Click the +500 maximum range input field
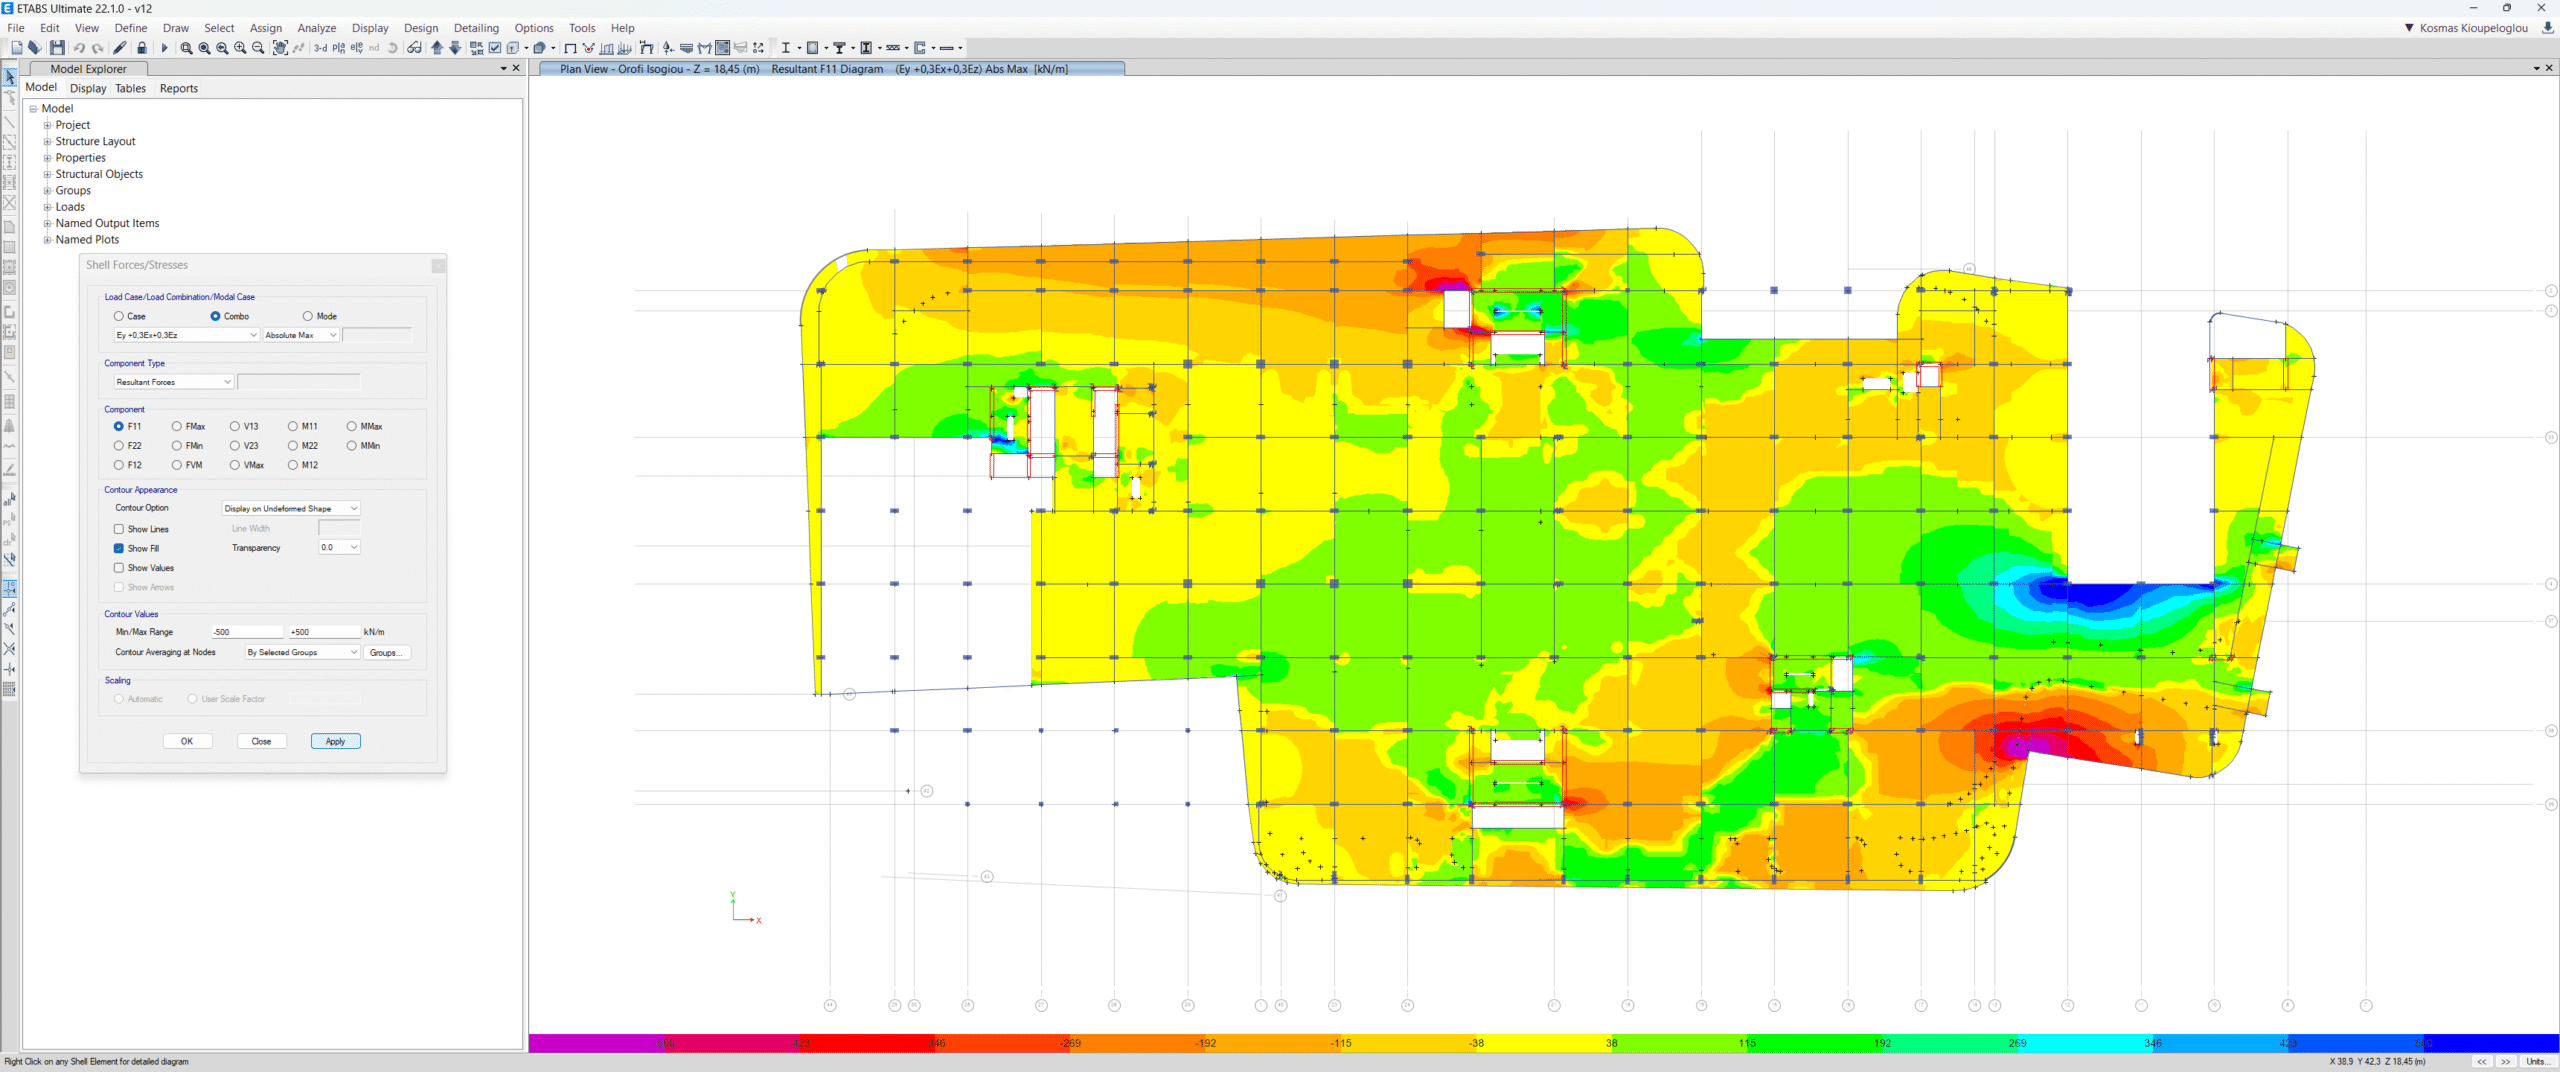The width and height of the screenshot is (2560, 1072). pos(324,632)
